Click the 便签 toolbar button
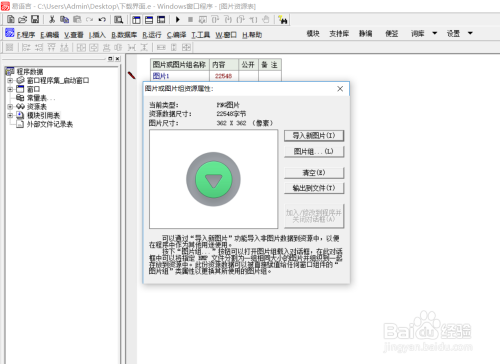The width and height of the screenshot is (500, 364). click(391, 33)
